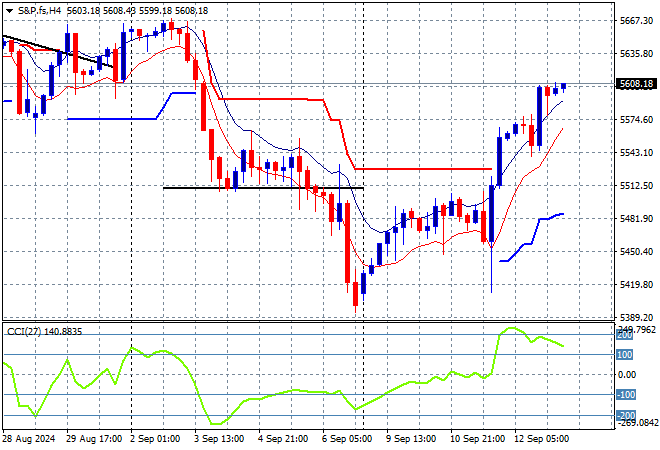This screenshot has width=660, height=450.
Task: Click the 5543.10 price axis label
Action: point(636,153)
